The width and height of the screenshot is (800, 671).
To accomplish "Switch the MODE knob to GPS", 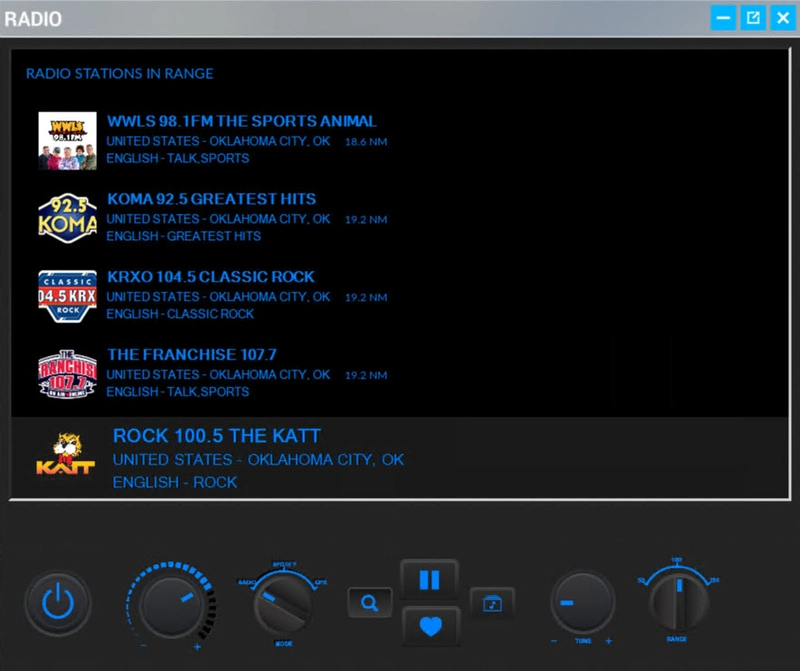I will pyautogui.click(x=318, y=581).
